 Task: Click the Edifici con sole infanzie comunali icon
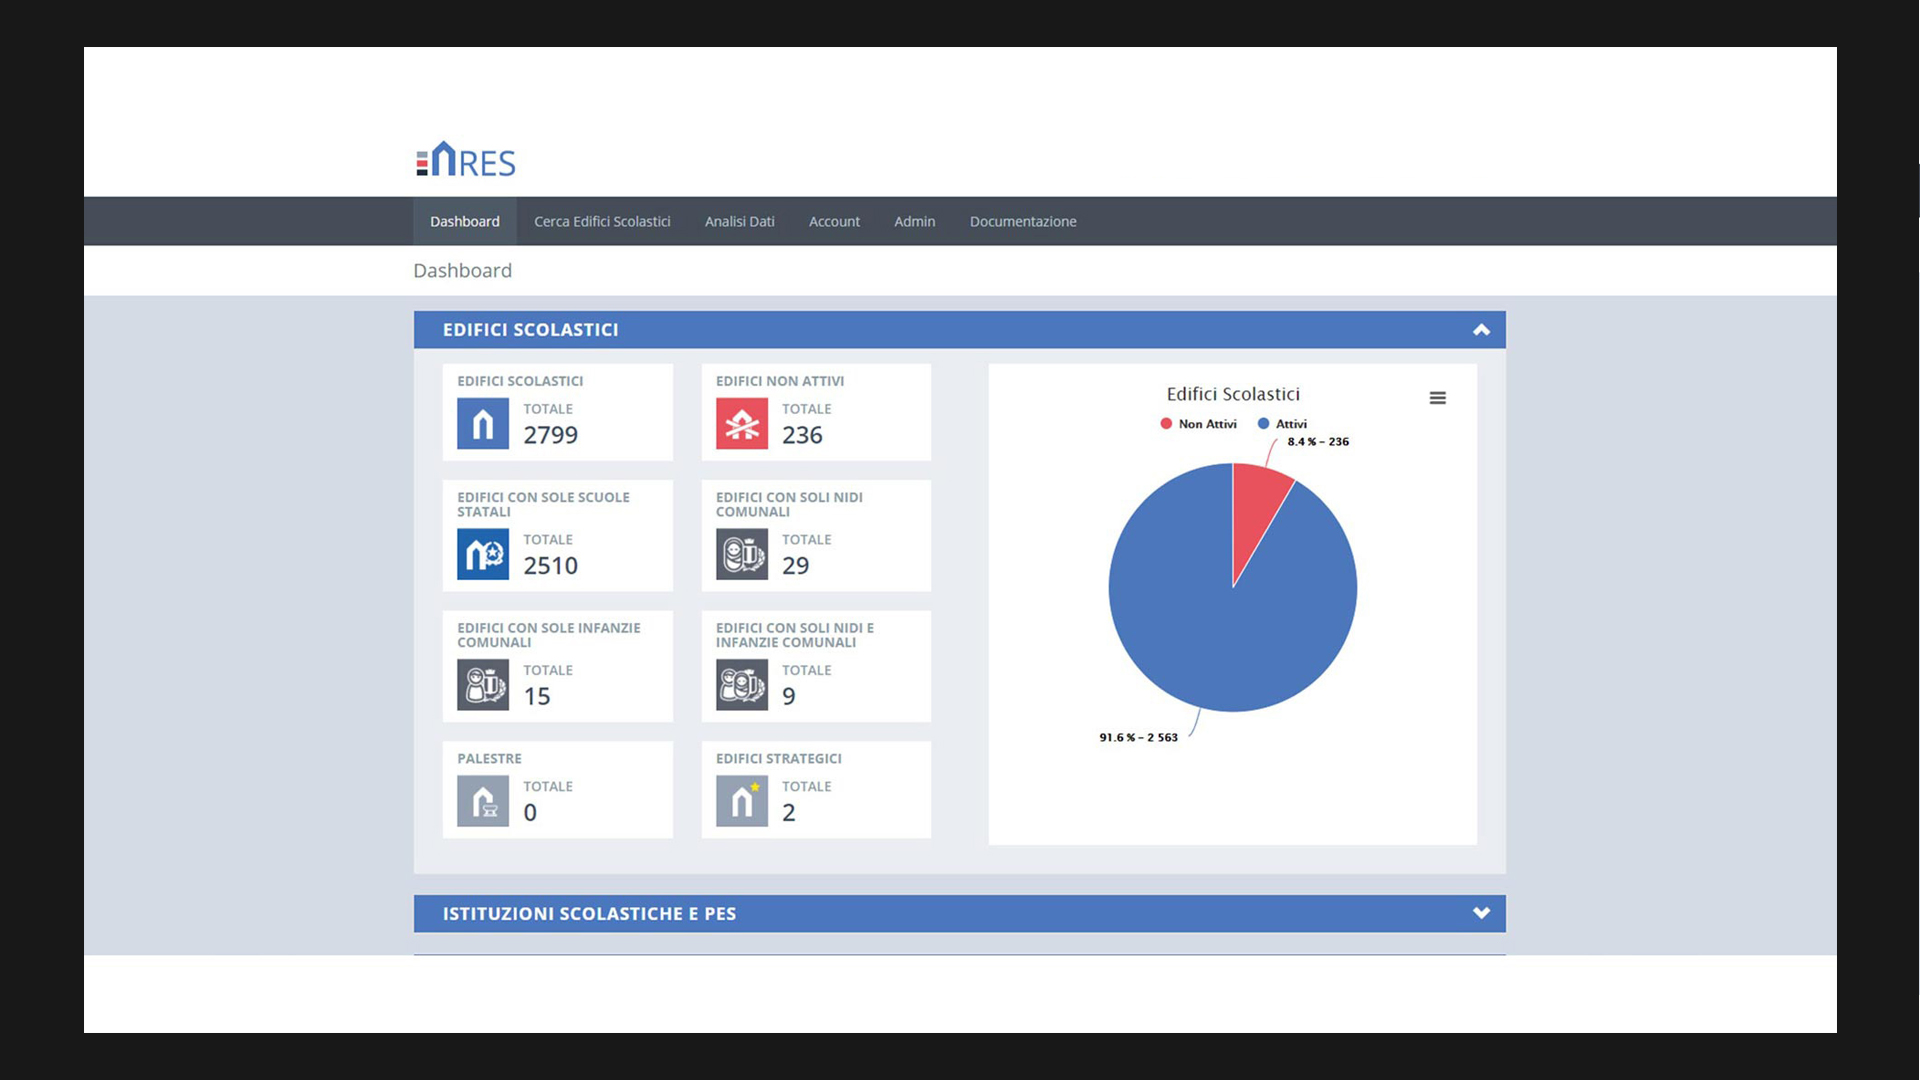click(483, 685)
